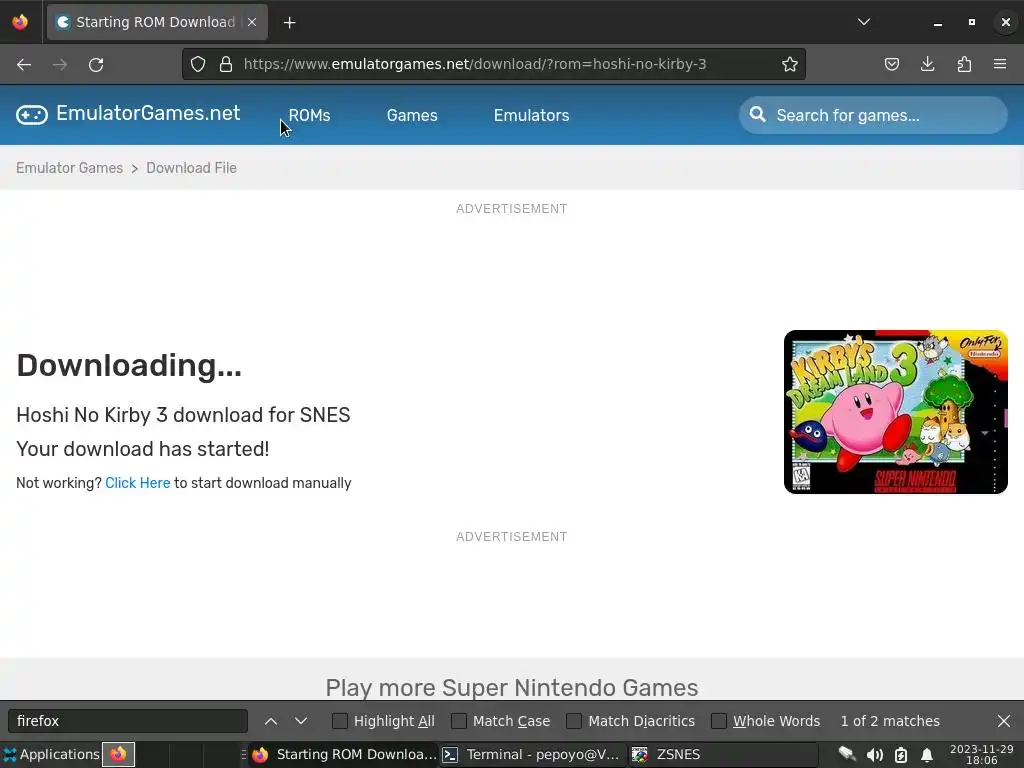
Task: Click 'Hoshi No Kirby 3 download for SNES' text
Action: pyautogui.click(x=184, y=415)
